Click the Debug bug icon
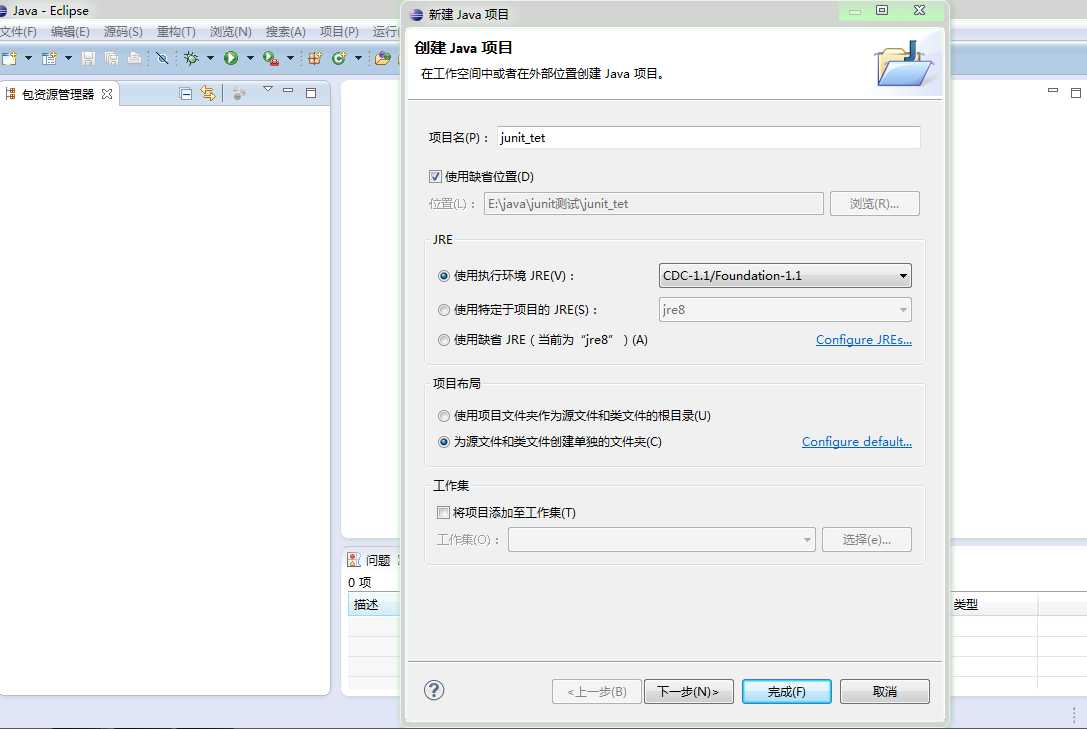 [191, 58]
